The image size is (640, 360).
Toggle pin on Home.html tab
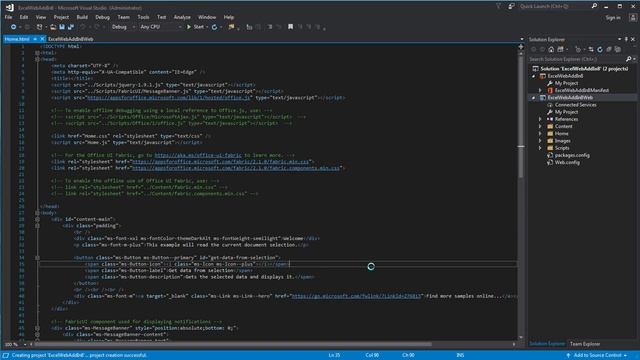(35, 39)
